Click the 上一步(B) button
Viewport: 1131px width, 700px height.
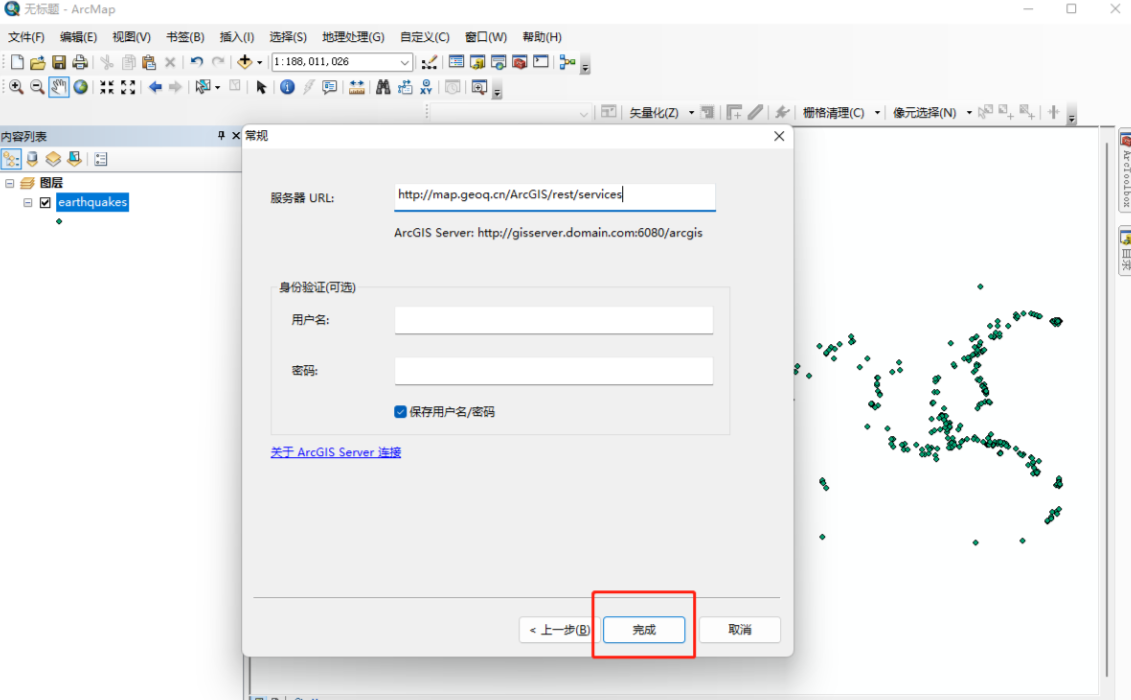pyautogui.click(x=559, y=629)
